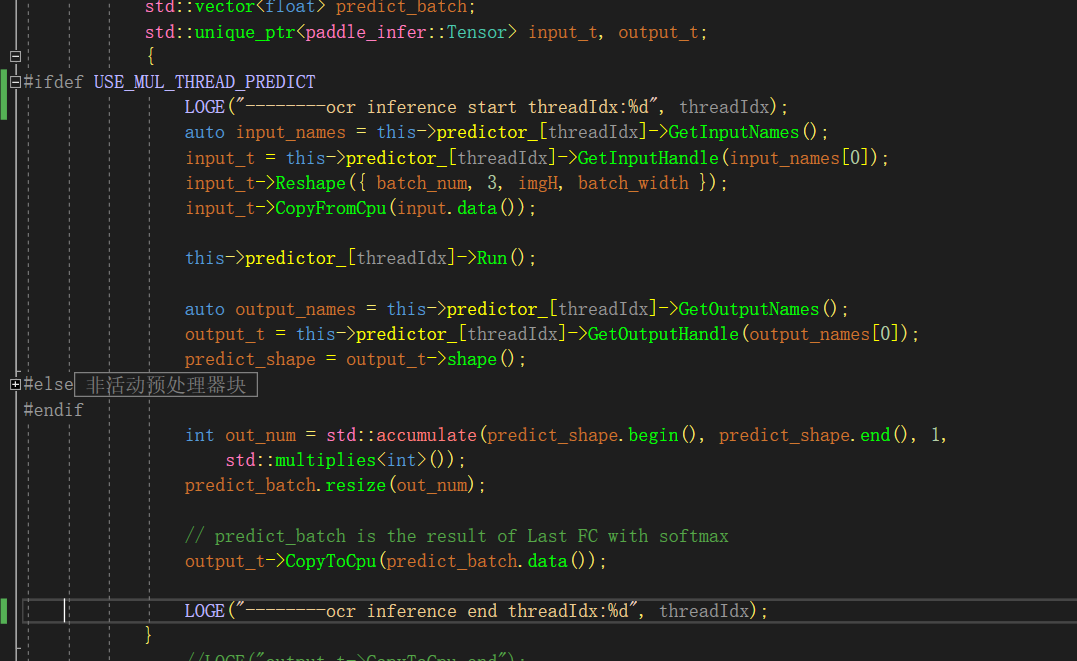This screenshot has height=661, width=1077.
Task: Select the Run method call on predictor_
Action: click(491, 257)
